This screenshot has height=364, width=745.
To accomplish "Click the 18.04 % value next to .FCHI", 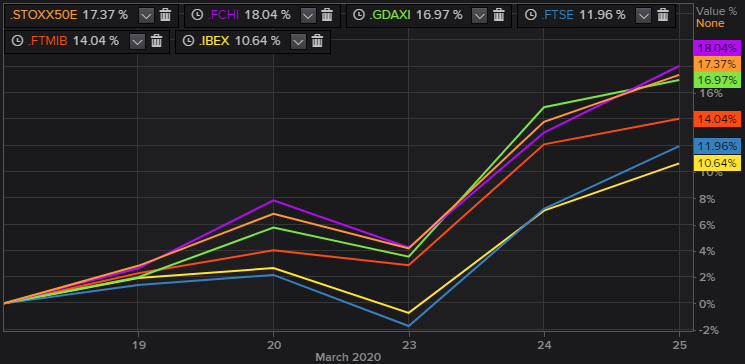I will coord(267,15).
